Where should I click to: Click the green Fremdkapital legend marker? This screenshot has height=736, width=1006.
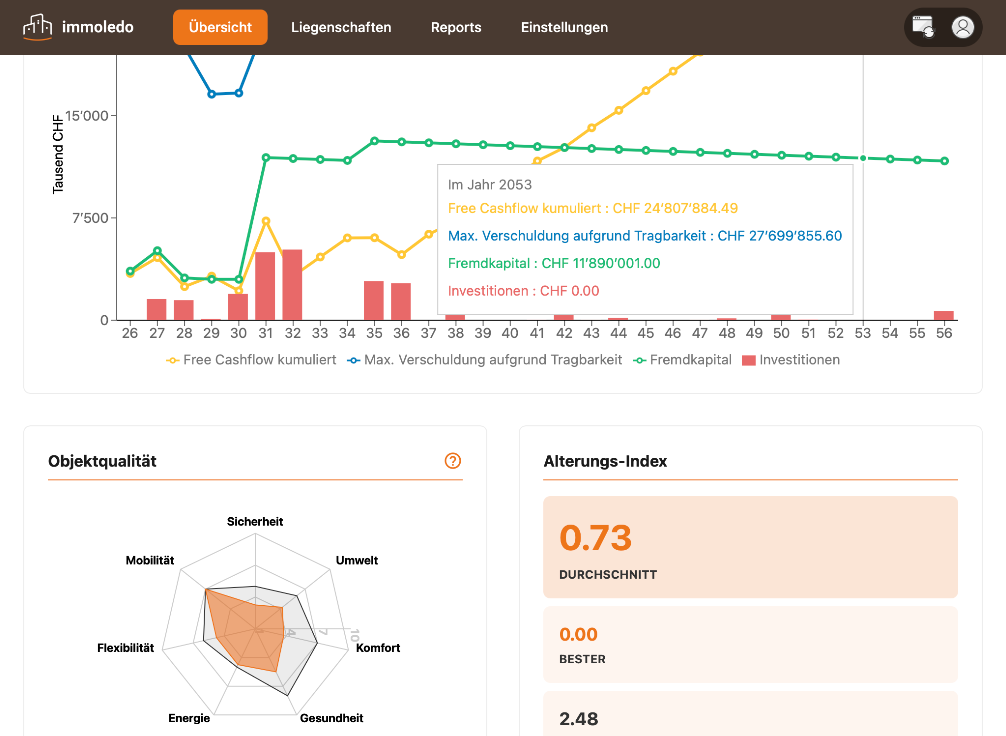(639, 361)
